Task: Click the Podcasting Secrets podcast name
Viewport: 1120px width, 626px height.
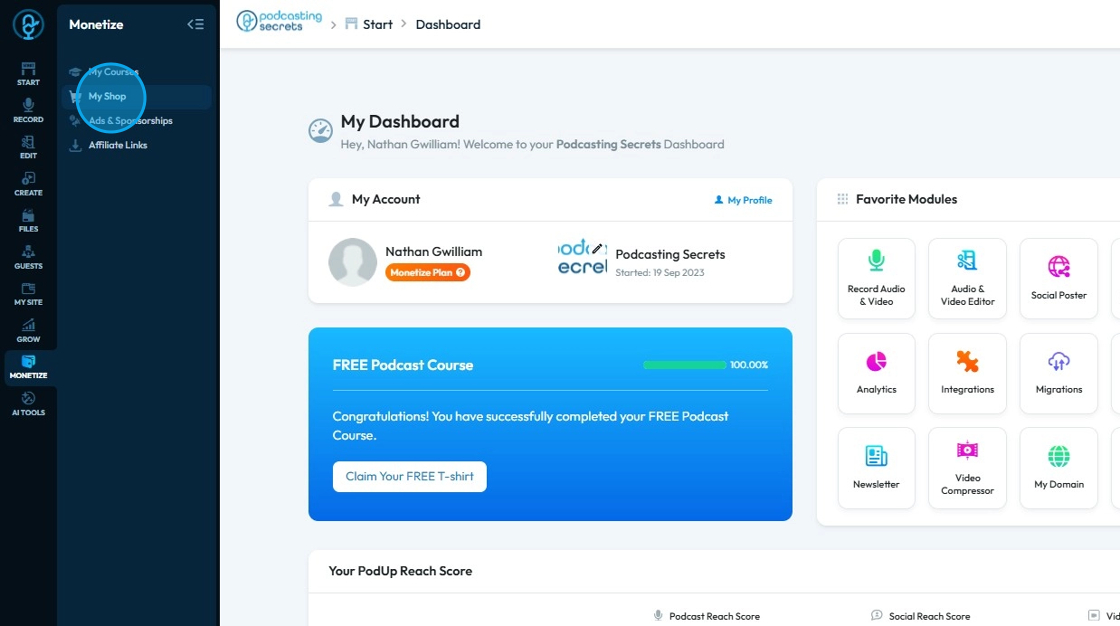Action: (x=670, y=254)
